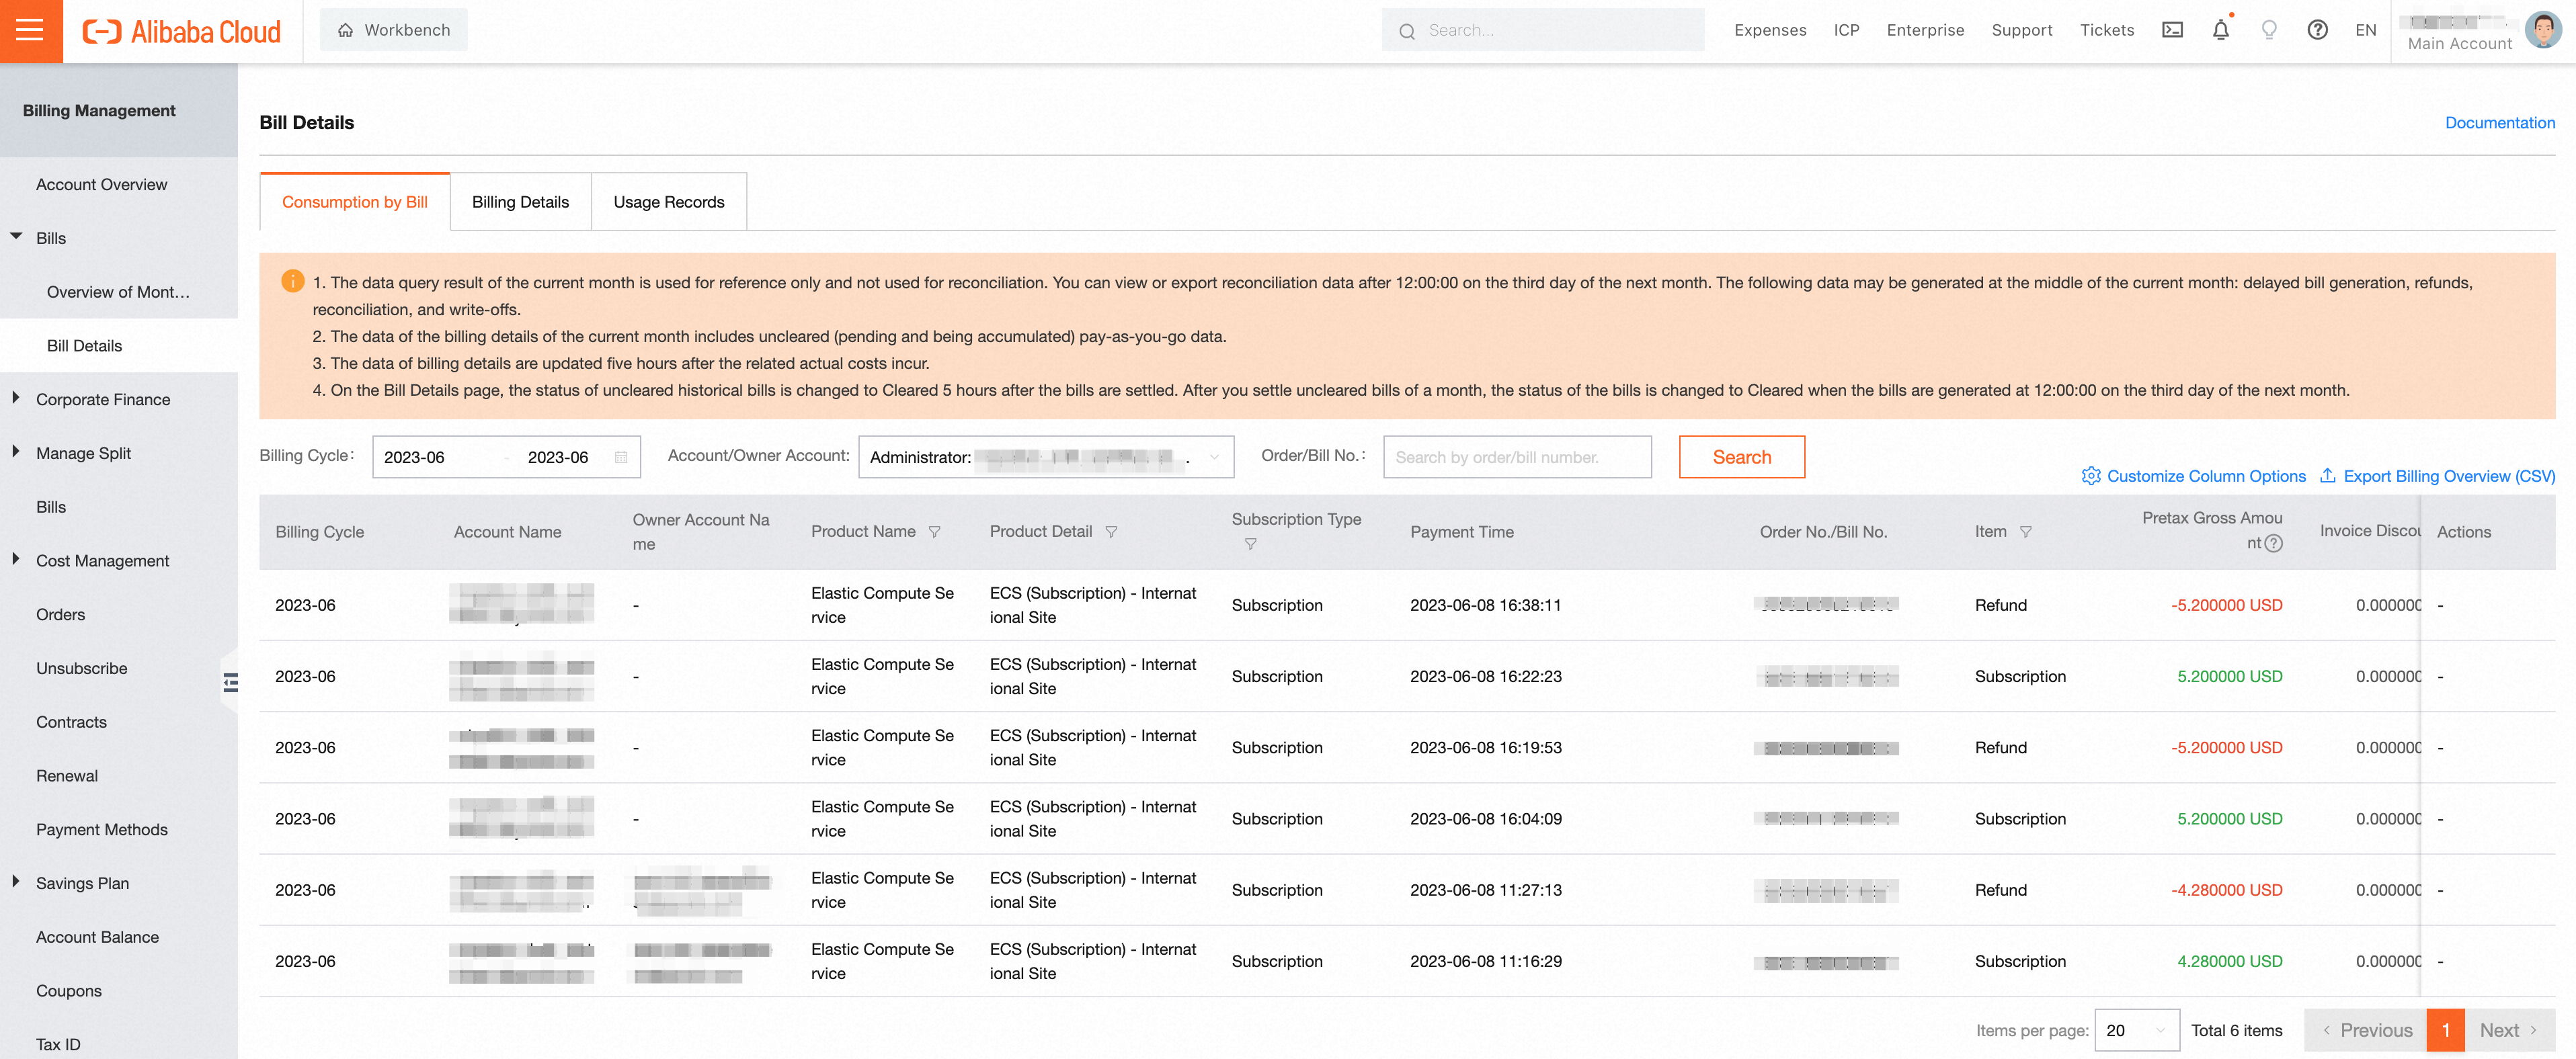The image size is (2576, 1059).
Task: Open the notifications bell
Action: [2220, 30]
